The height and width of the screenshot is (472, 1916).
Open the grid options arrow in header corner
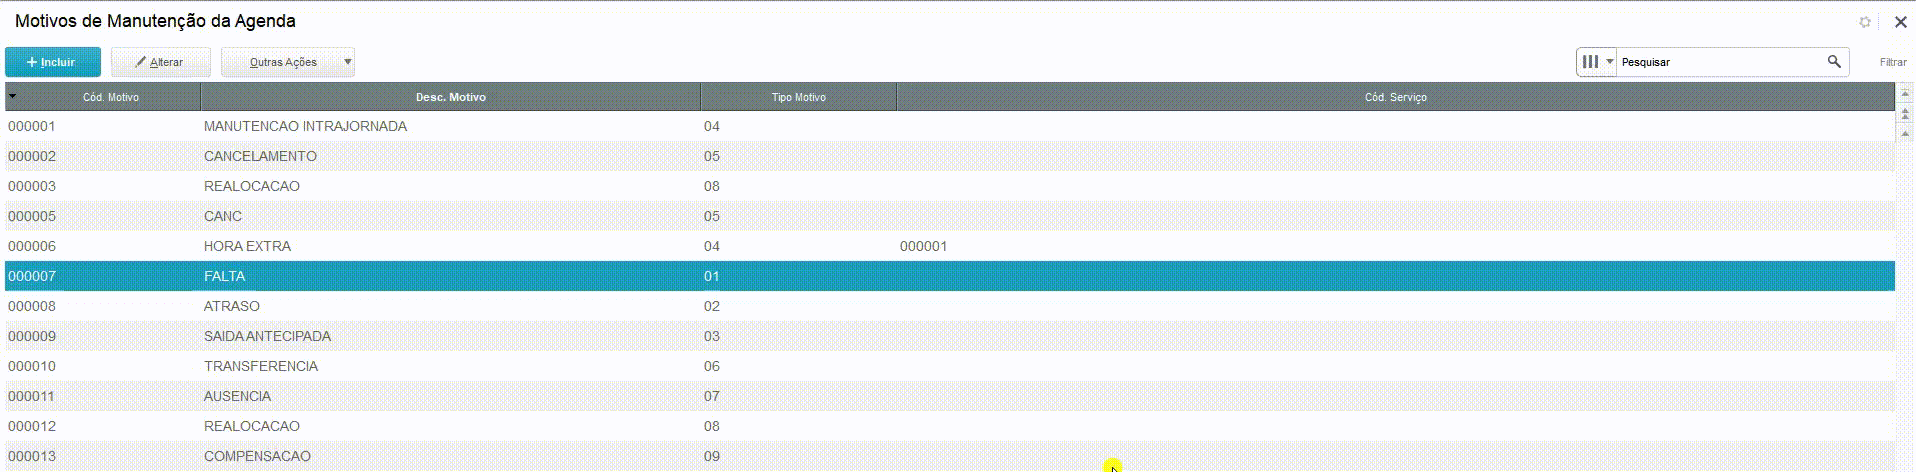(x=12, y=97)
